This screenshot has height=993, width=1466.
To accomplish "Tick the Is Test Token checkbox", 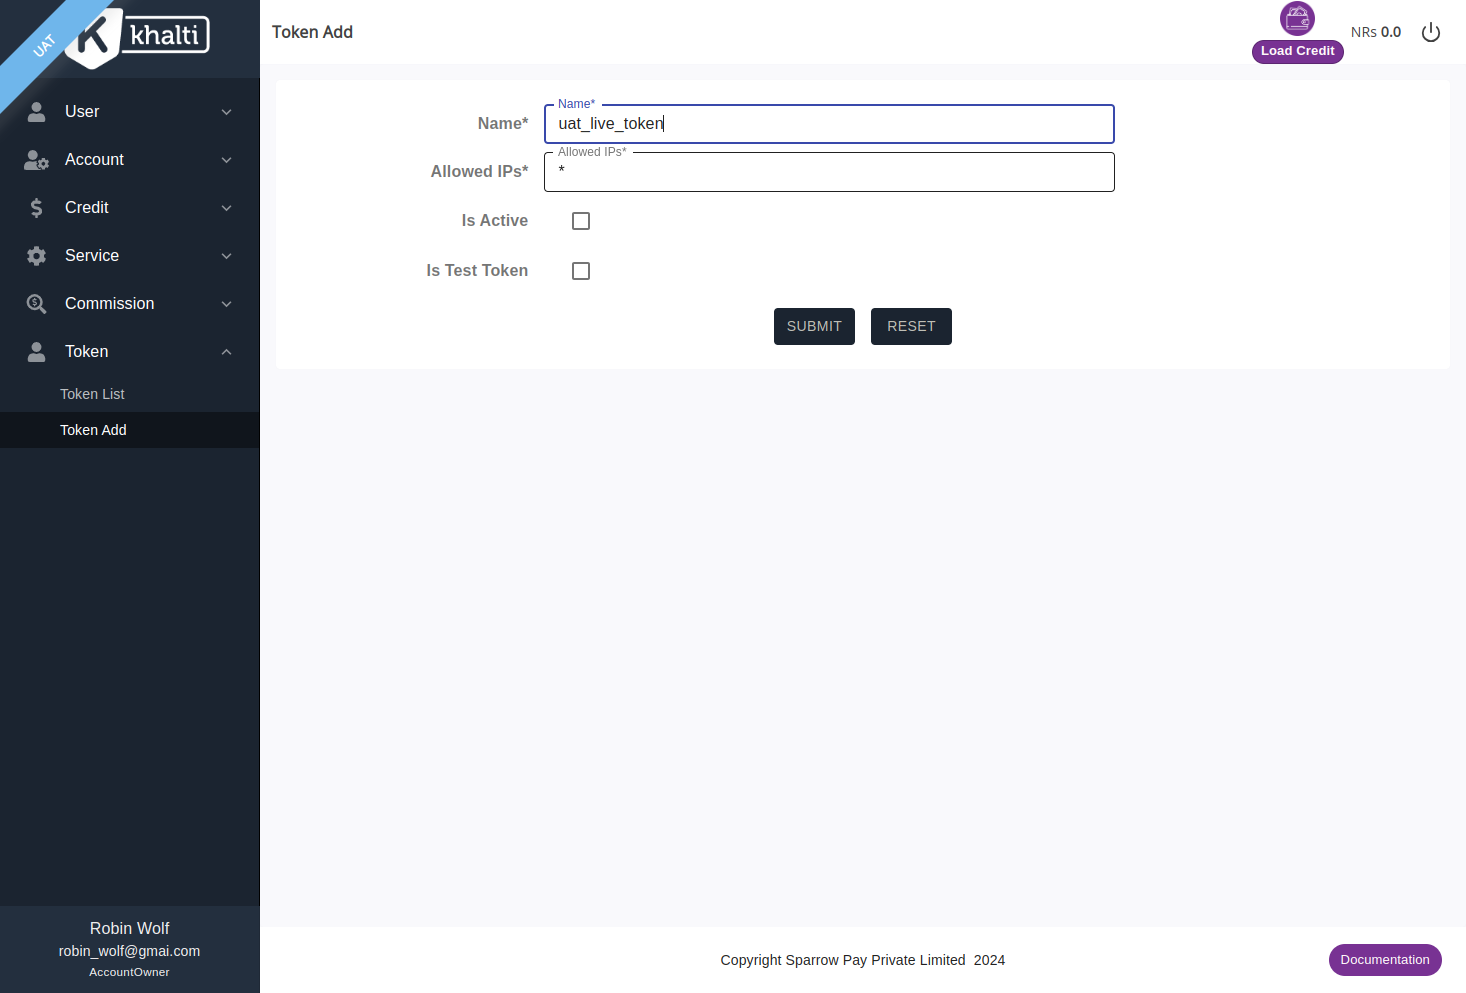I will [581, 271].
